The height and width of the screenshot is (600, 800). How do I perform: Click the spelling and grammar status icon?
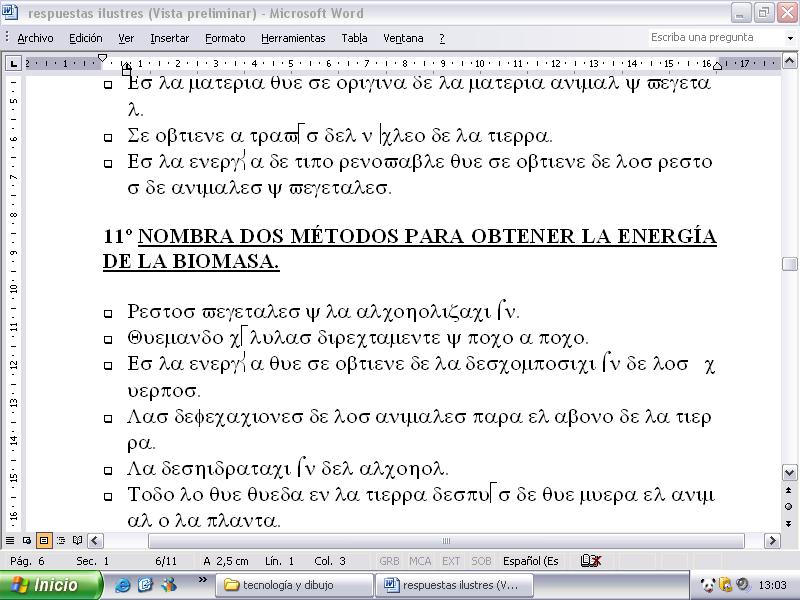pos(591,561)
